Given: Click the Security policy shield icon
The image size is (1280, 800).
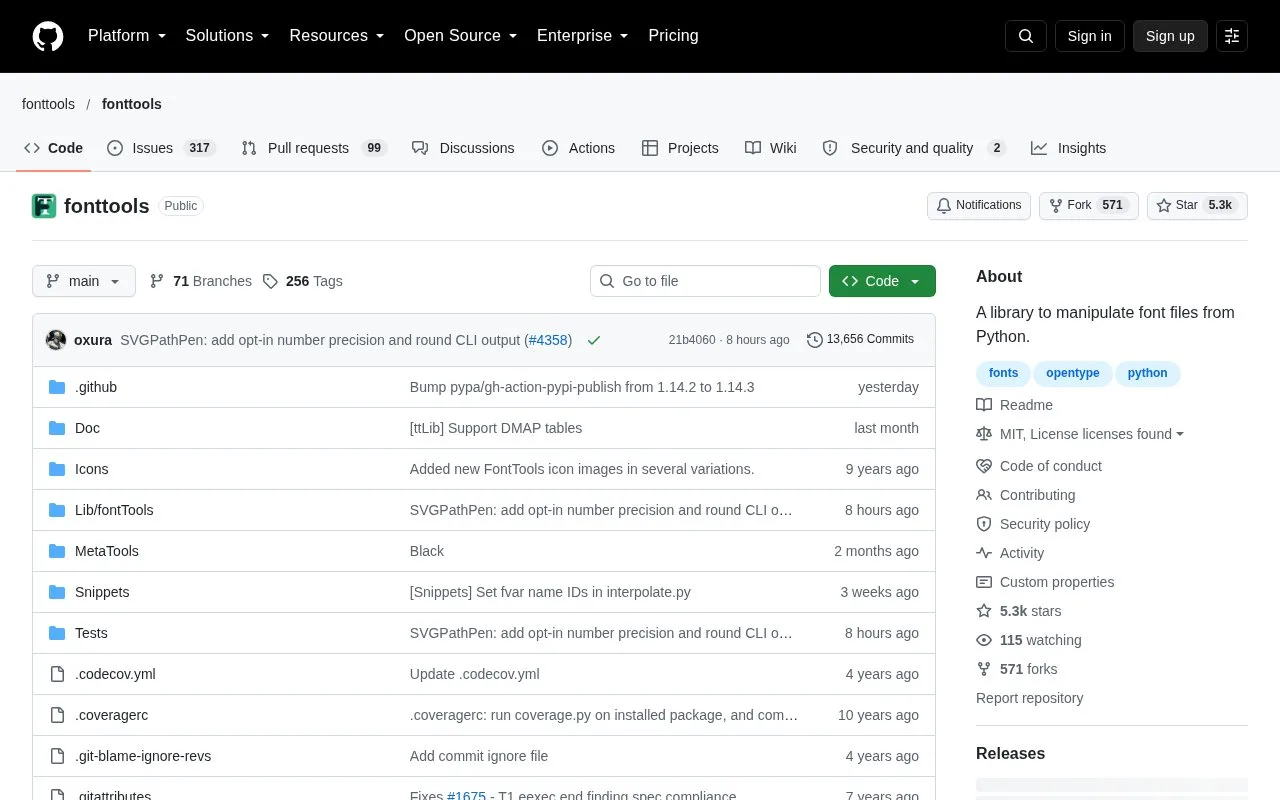Looking at the screenshot, I should pyautogui.click(x=984, y=524).
